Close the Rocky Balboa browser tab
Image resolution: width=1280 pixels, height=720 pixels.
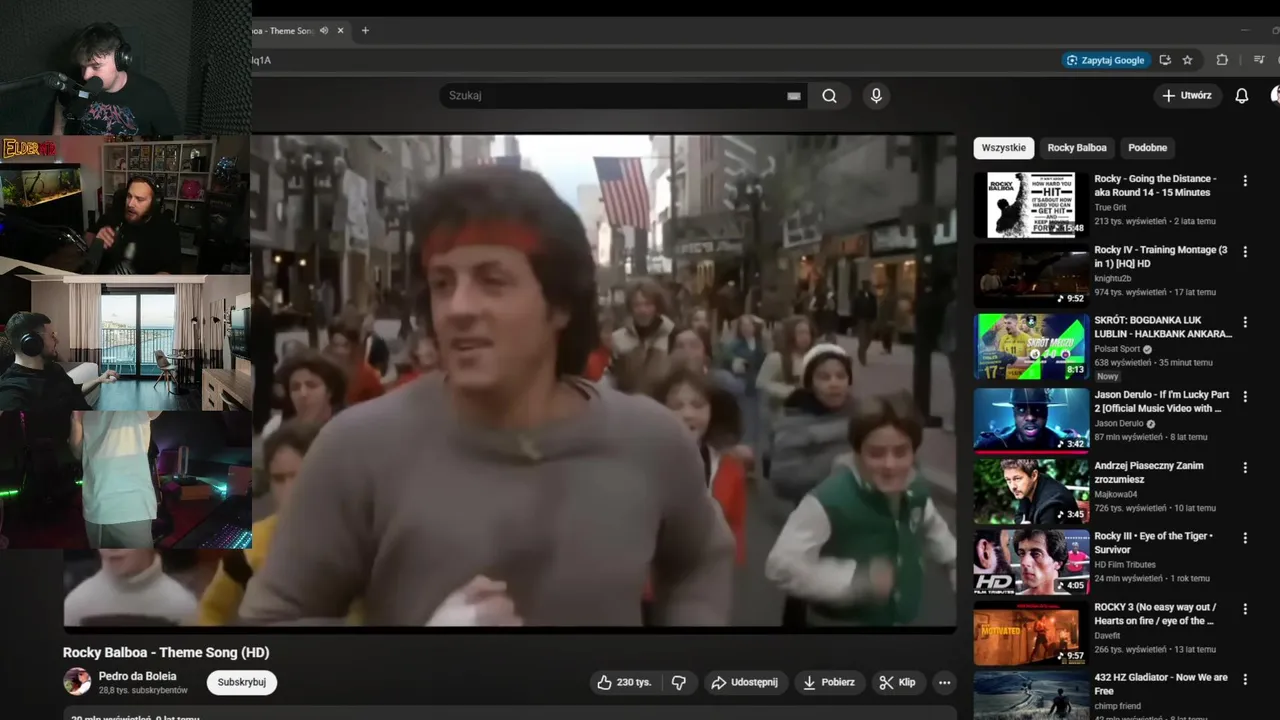(x=340, y=31)
